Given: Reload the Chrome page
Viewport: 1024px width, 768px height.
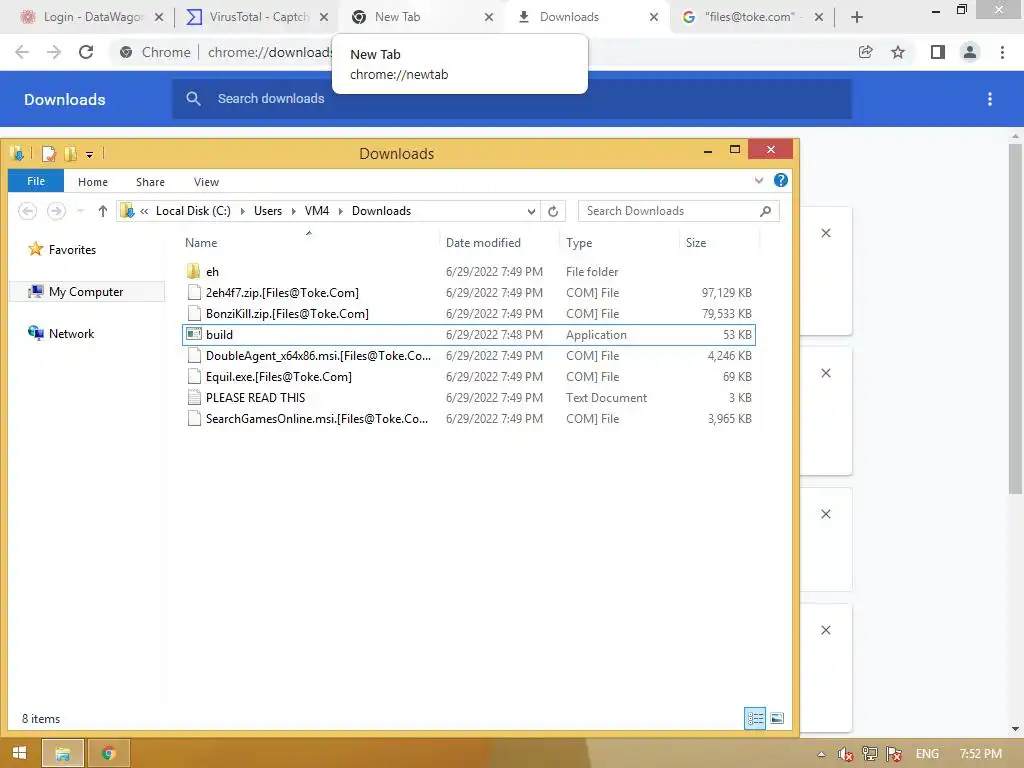Looking at the screenshot, I should 86,52.
